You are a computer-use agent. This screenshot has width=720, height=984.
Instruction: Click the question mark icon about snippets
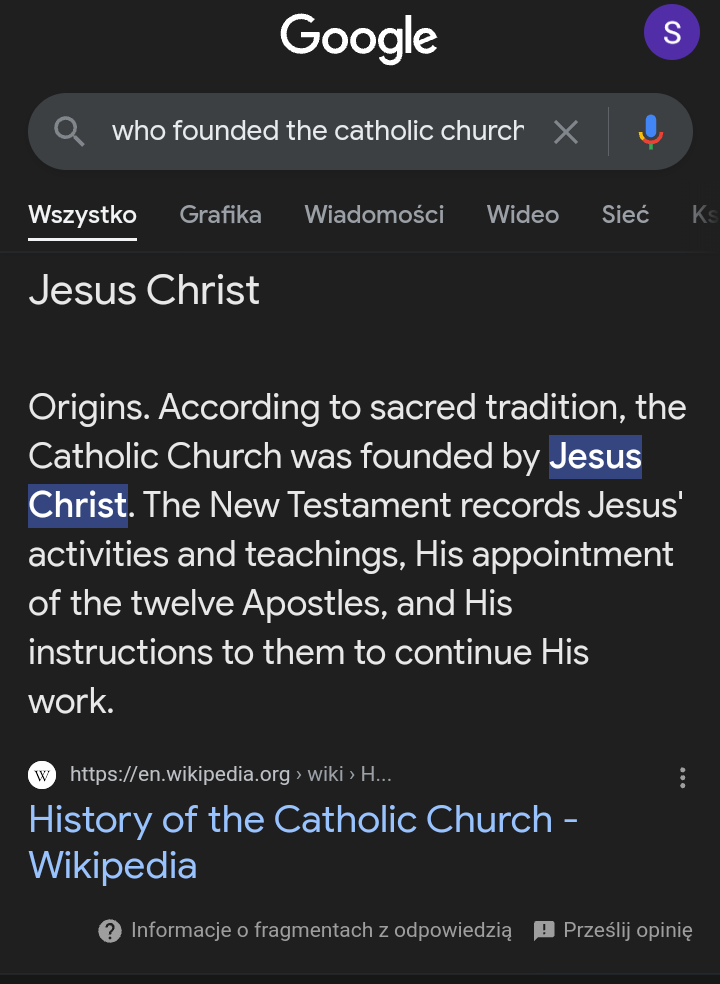tap(110, 931)
